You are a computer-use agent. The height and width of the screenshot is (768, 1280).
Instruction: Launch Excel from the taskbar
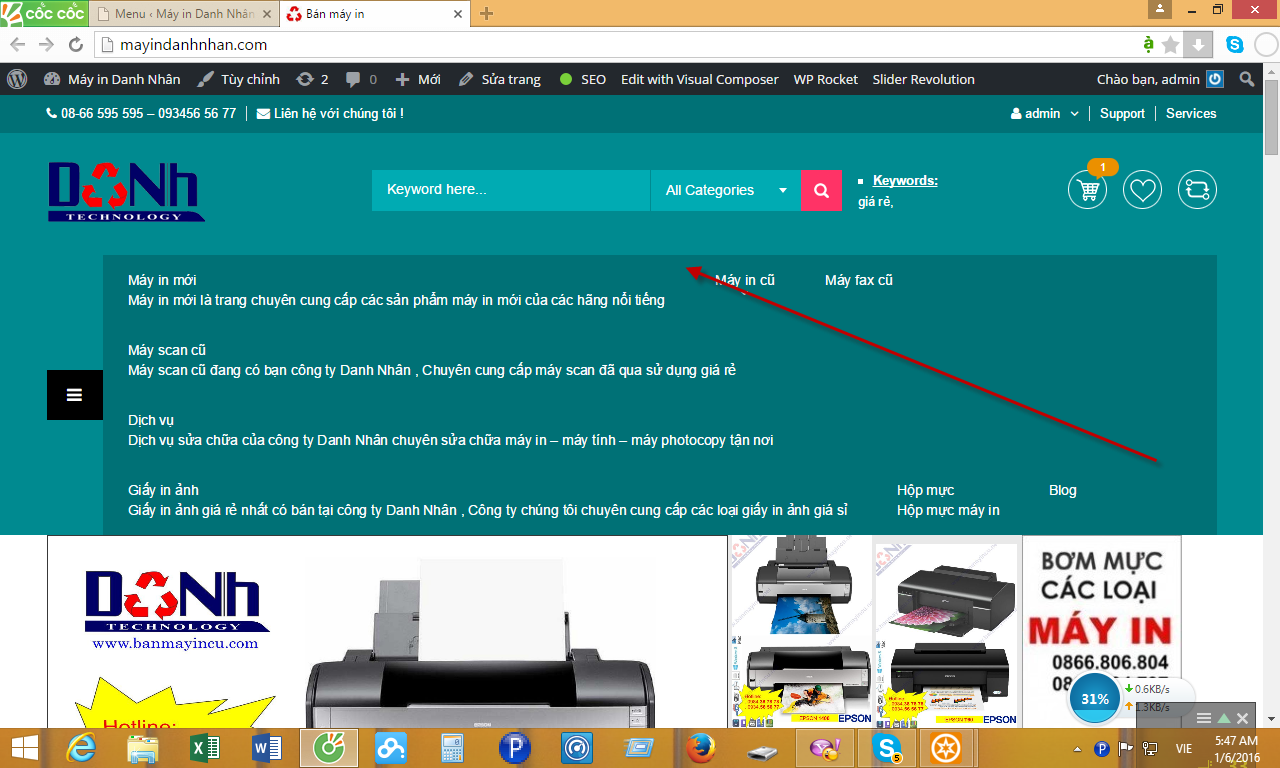204,748
